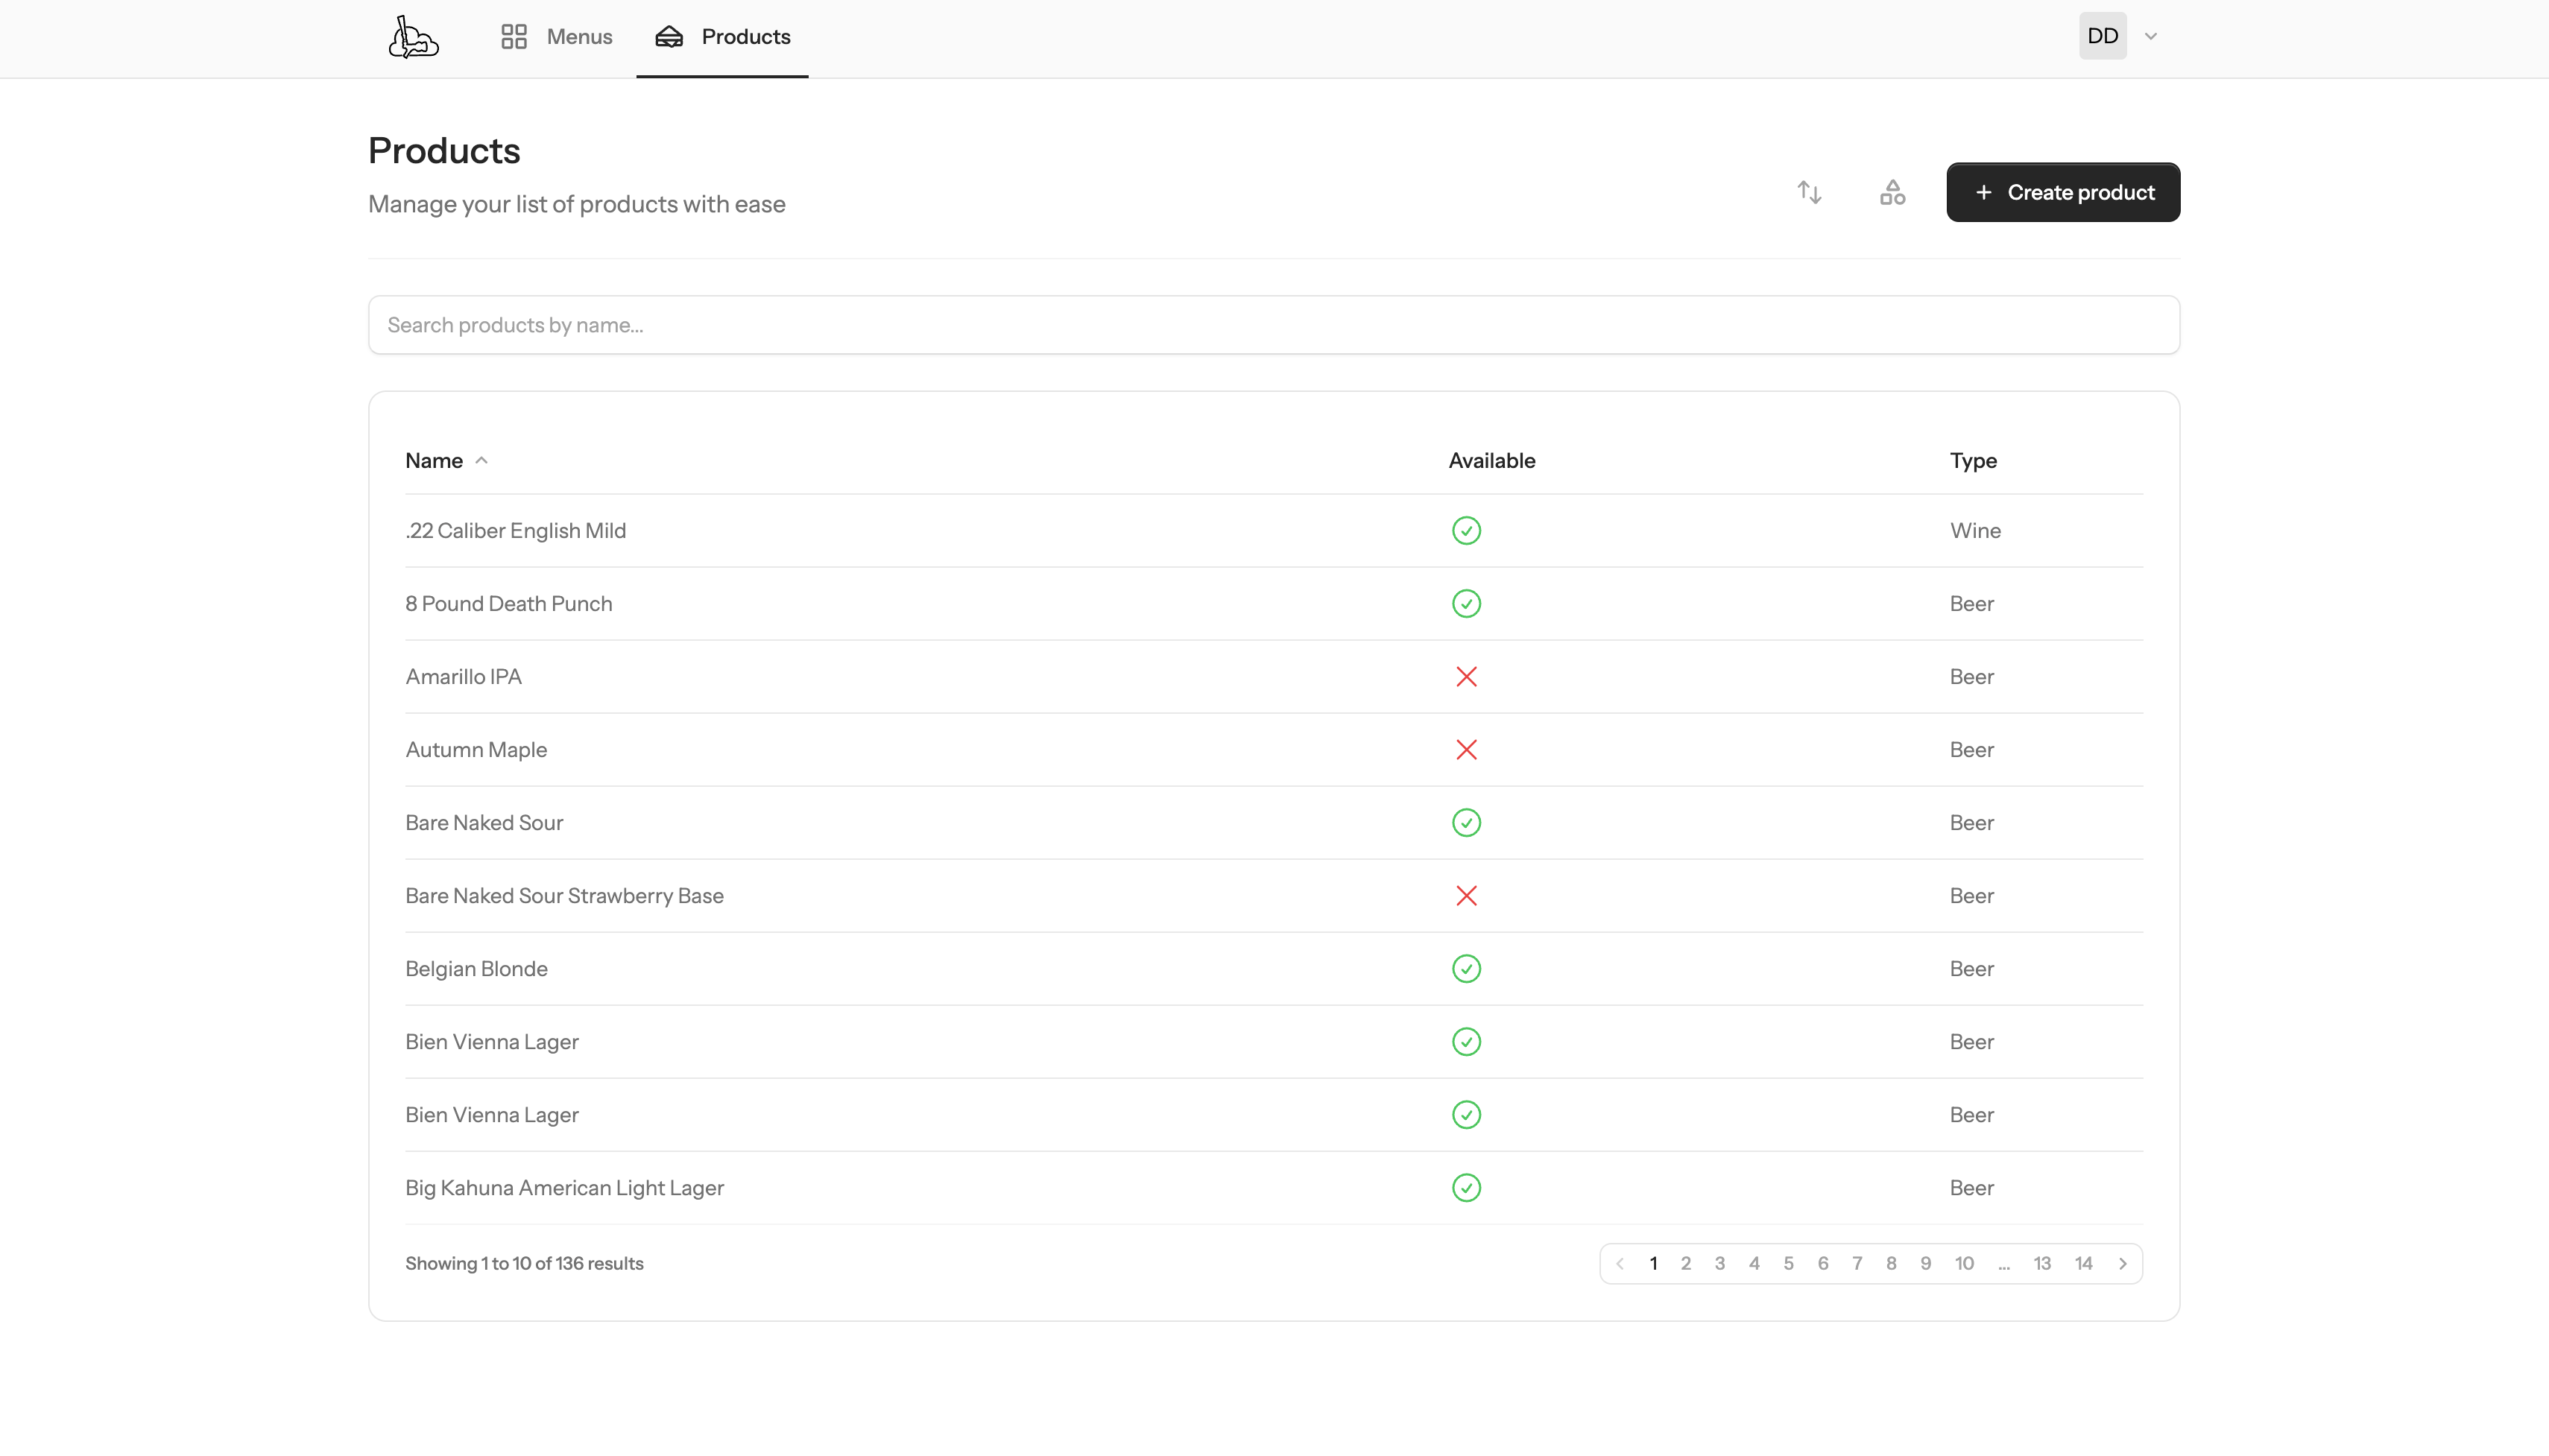The image size is (2549, 1456).
Task: Click the Create product button
Action: 2062,192
